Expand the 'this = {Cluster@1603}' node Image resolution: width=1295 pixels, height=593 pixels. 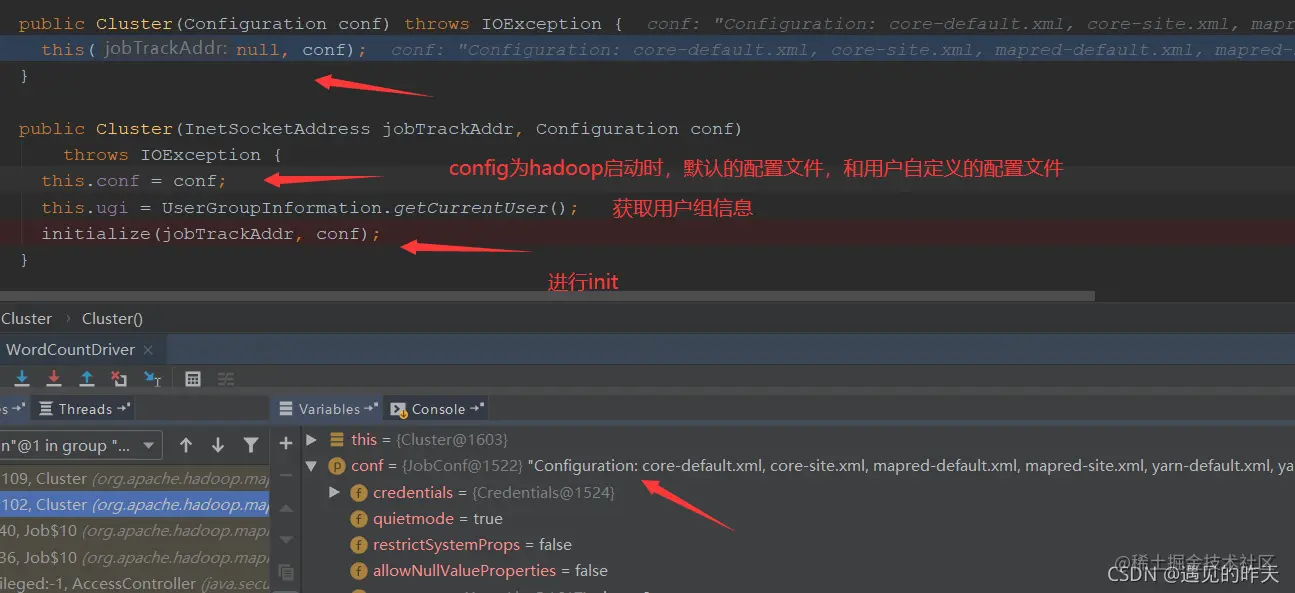[x=311, y=440]
